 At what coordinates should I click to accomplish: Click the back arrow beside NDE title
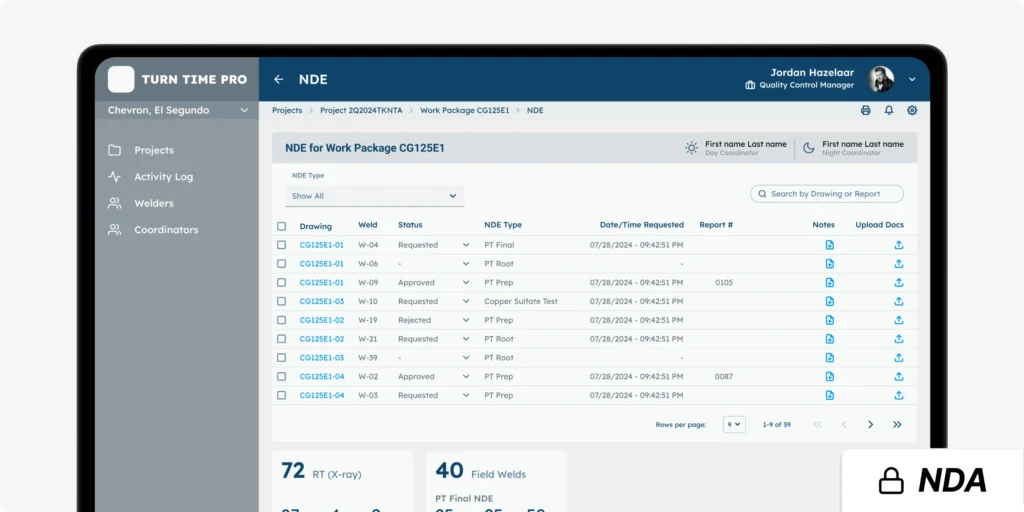[x=279, y=80]
